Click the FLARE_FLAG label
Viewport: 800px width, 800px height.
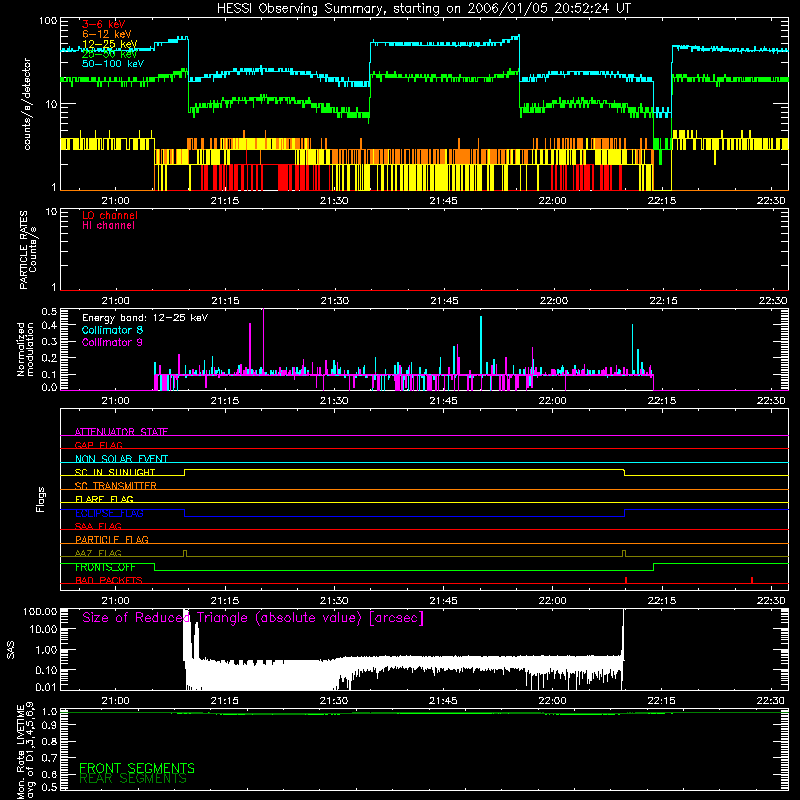[104, 499]
